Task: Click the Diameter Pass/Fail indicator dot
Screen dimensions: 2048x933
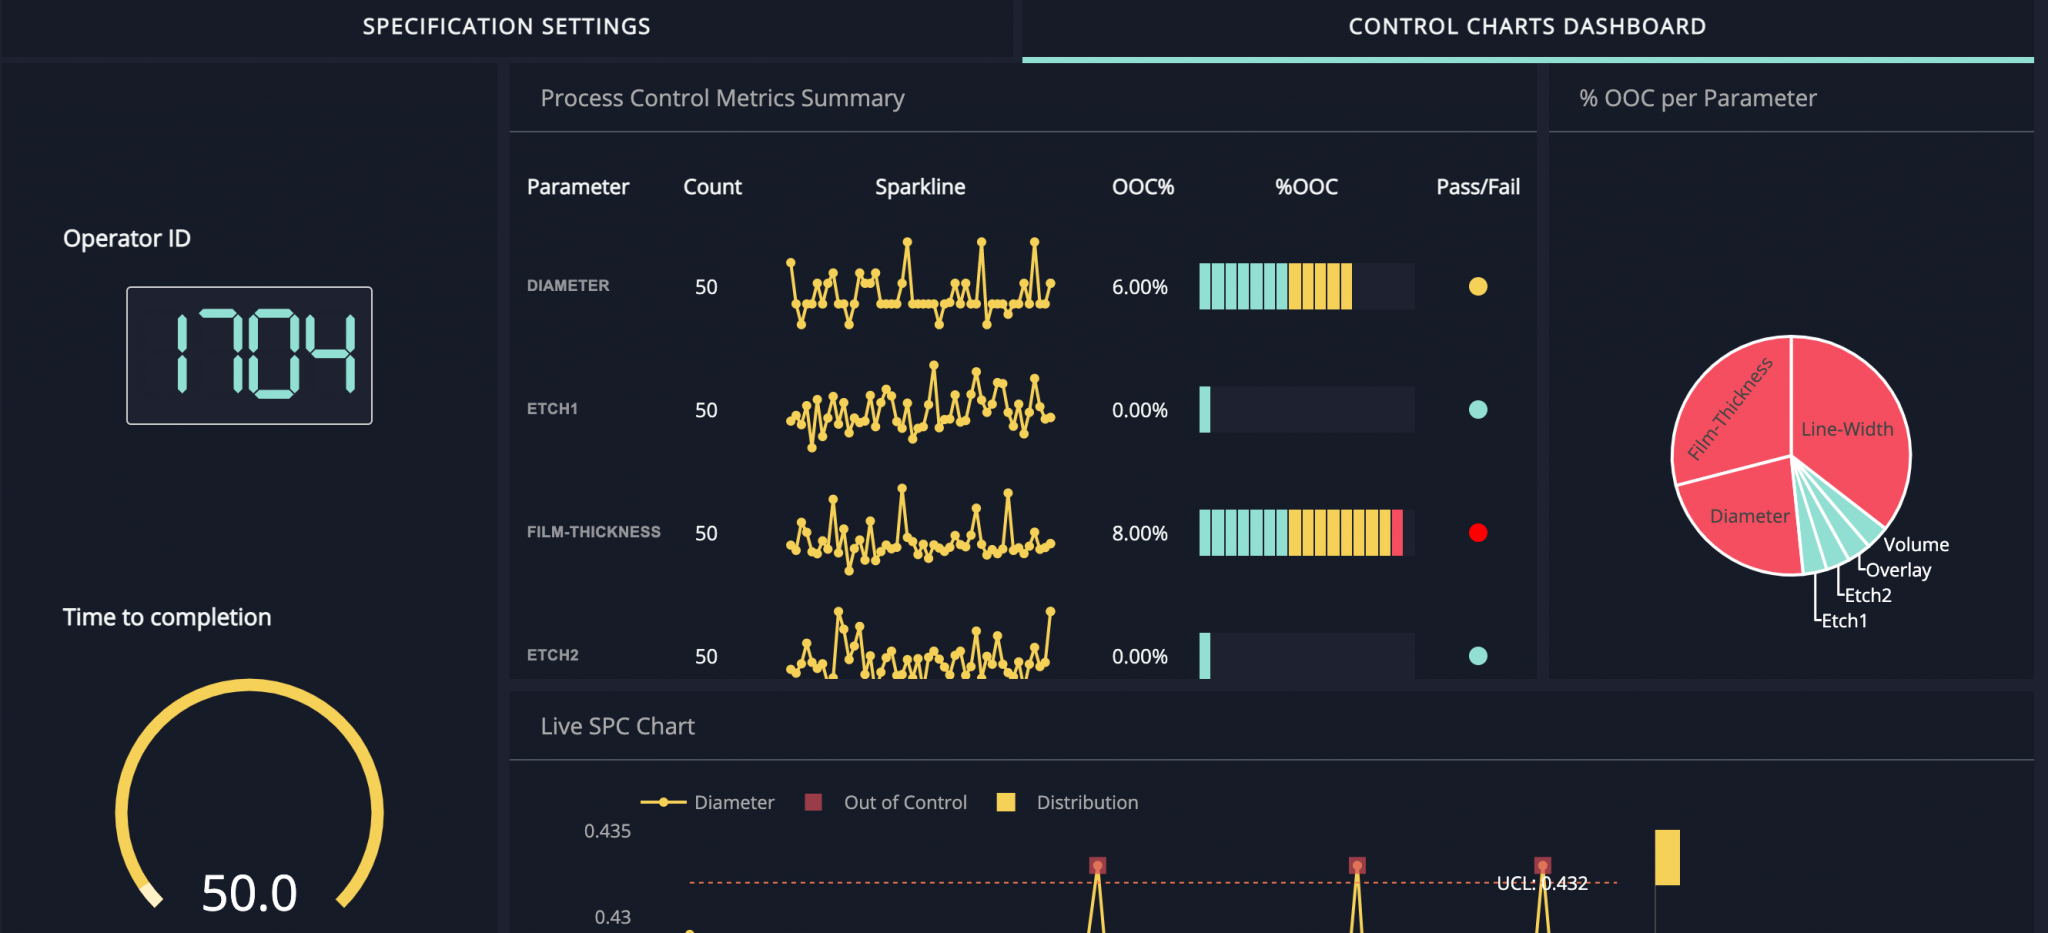Action: 1479,286
